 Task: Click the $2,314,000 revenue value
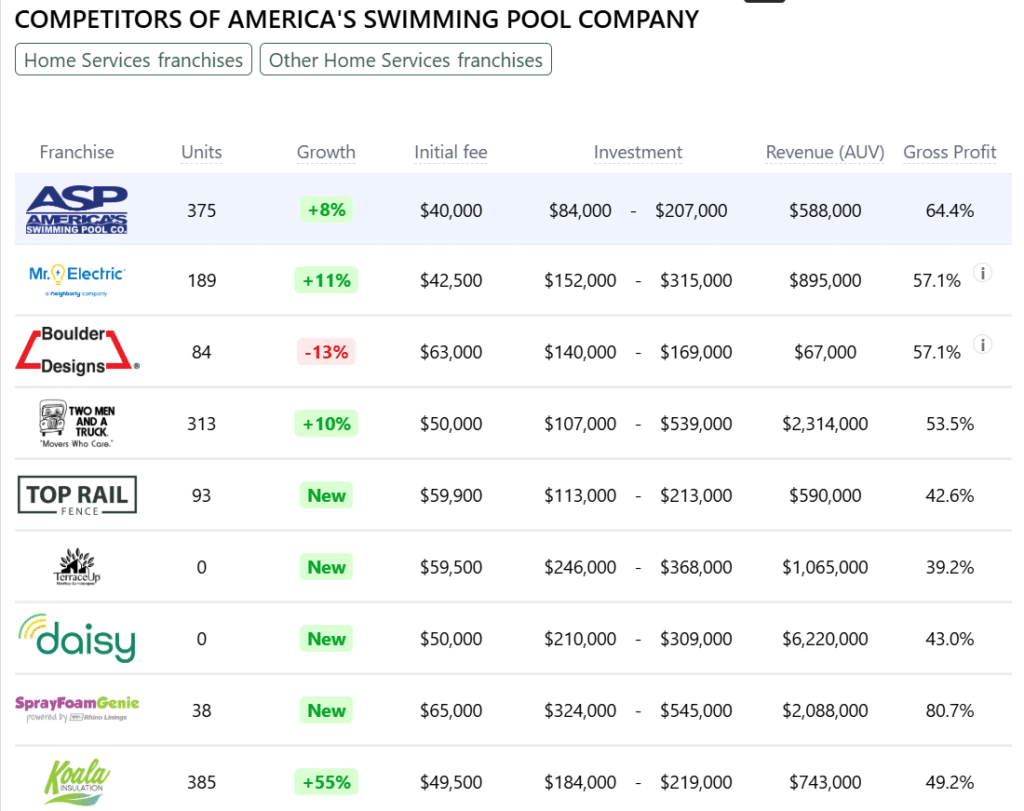pyautogui.click(x=825, y=424)
